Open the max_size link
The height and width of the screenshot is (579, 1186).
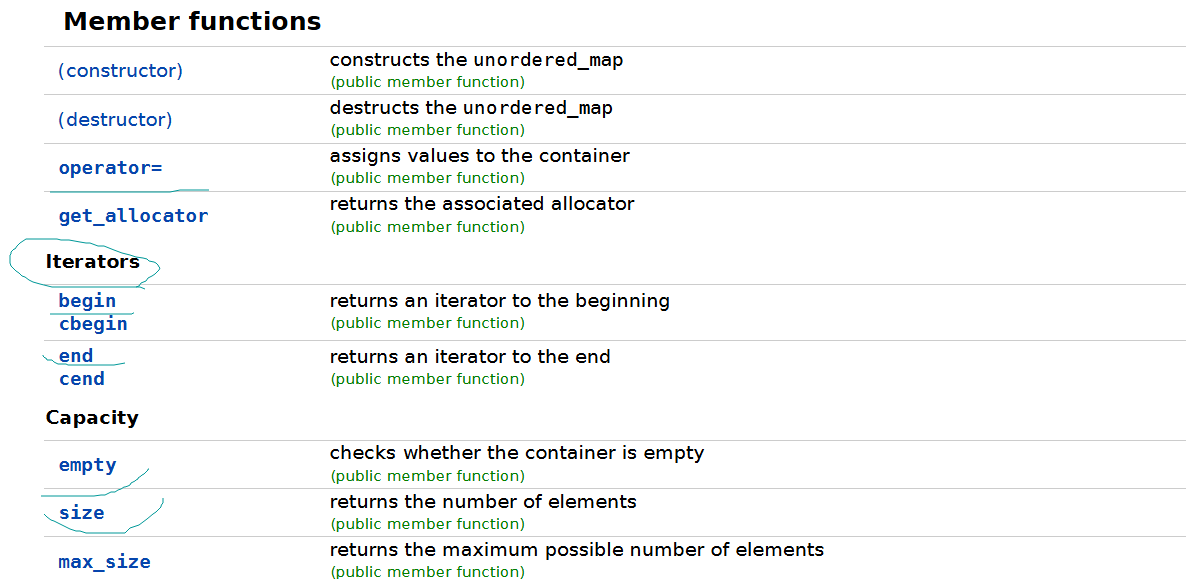click(x=104, y=562)
